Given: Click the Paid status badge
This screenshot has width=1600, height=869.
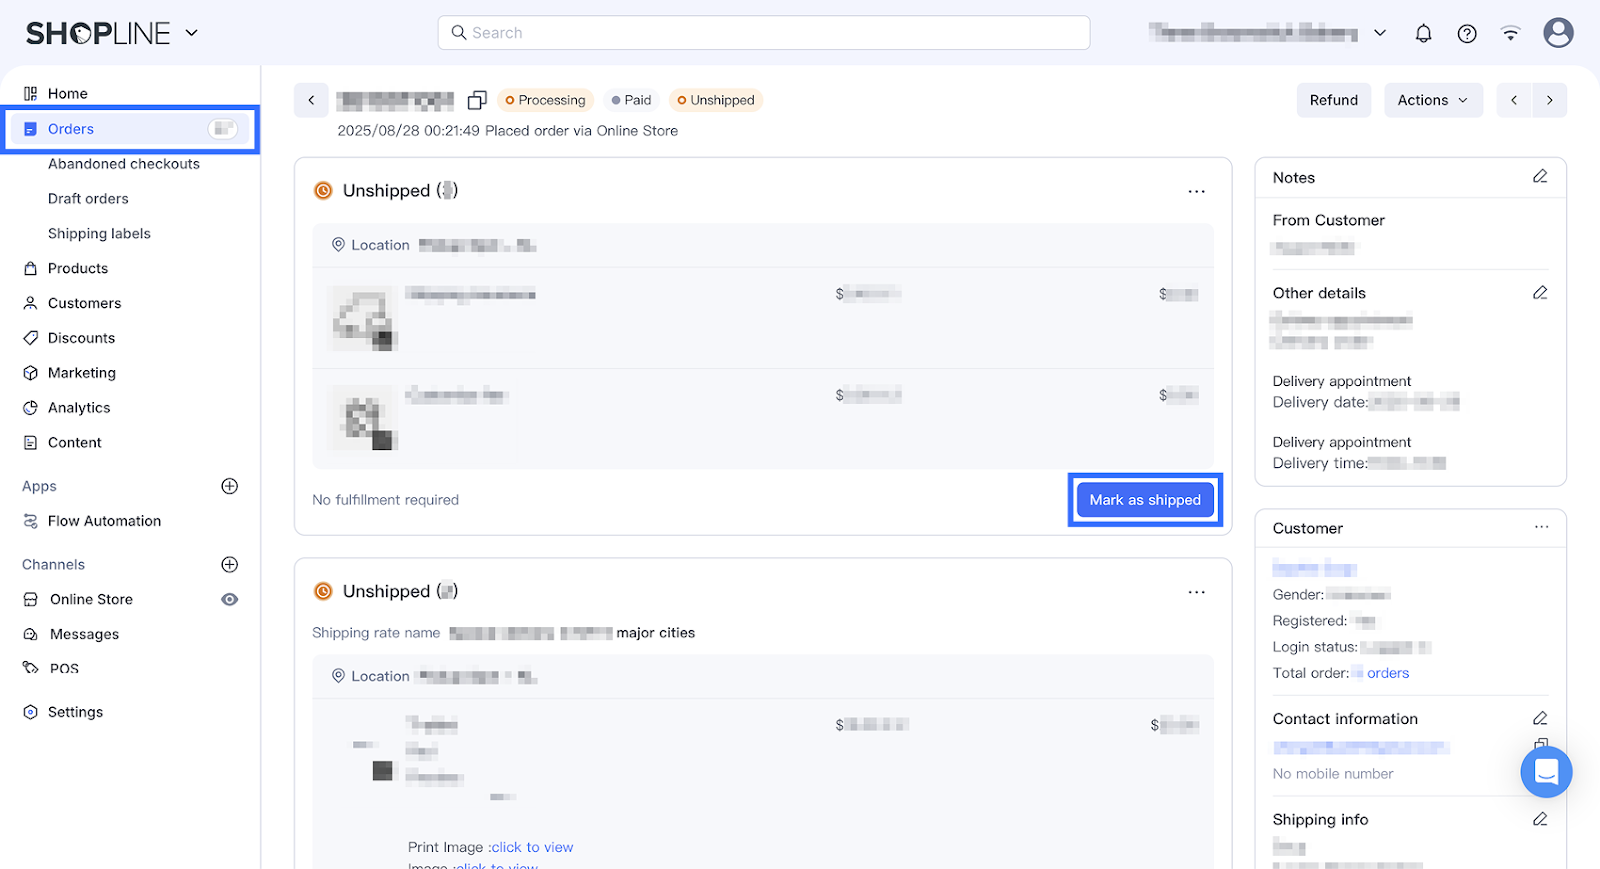Looking at the screenshot, I should click(631, 100).
